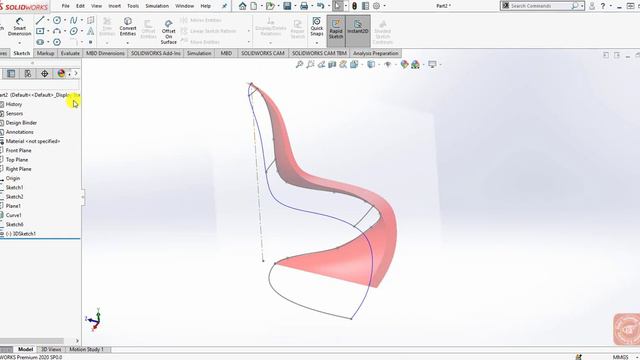640x360 pixels.
Task: Open the Motion Study 1 tab
Action: tap(86, 349)
